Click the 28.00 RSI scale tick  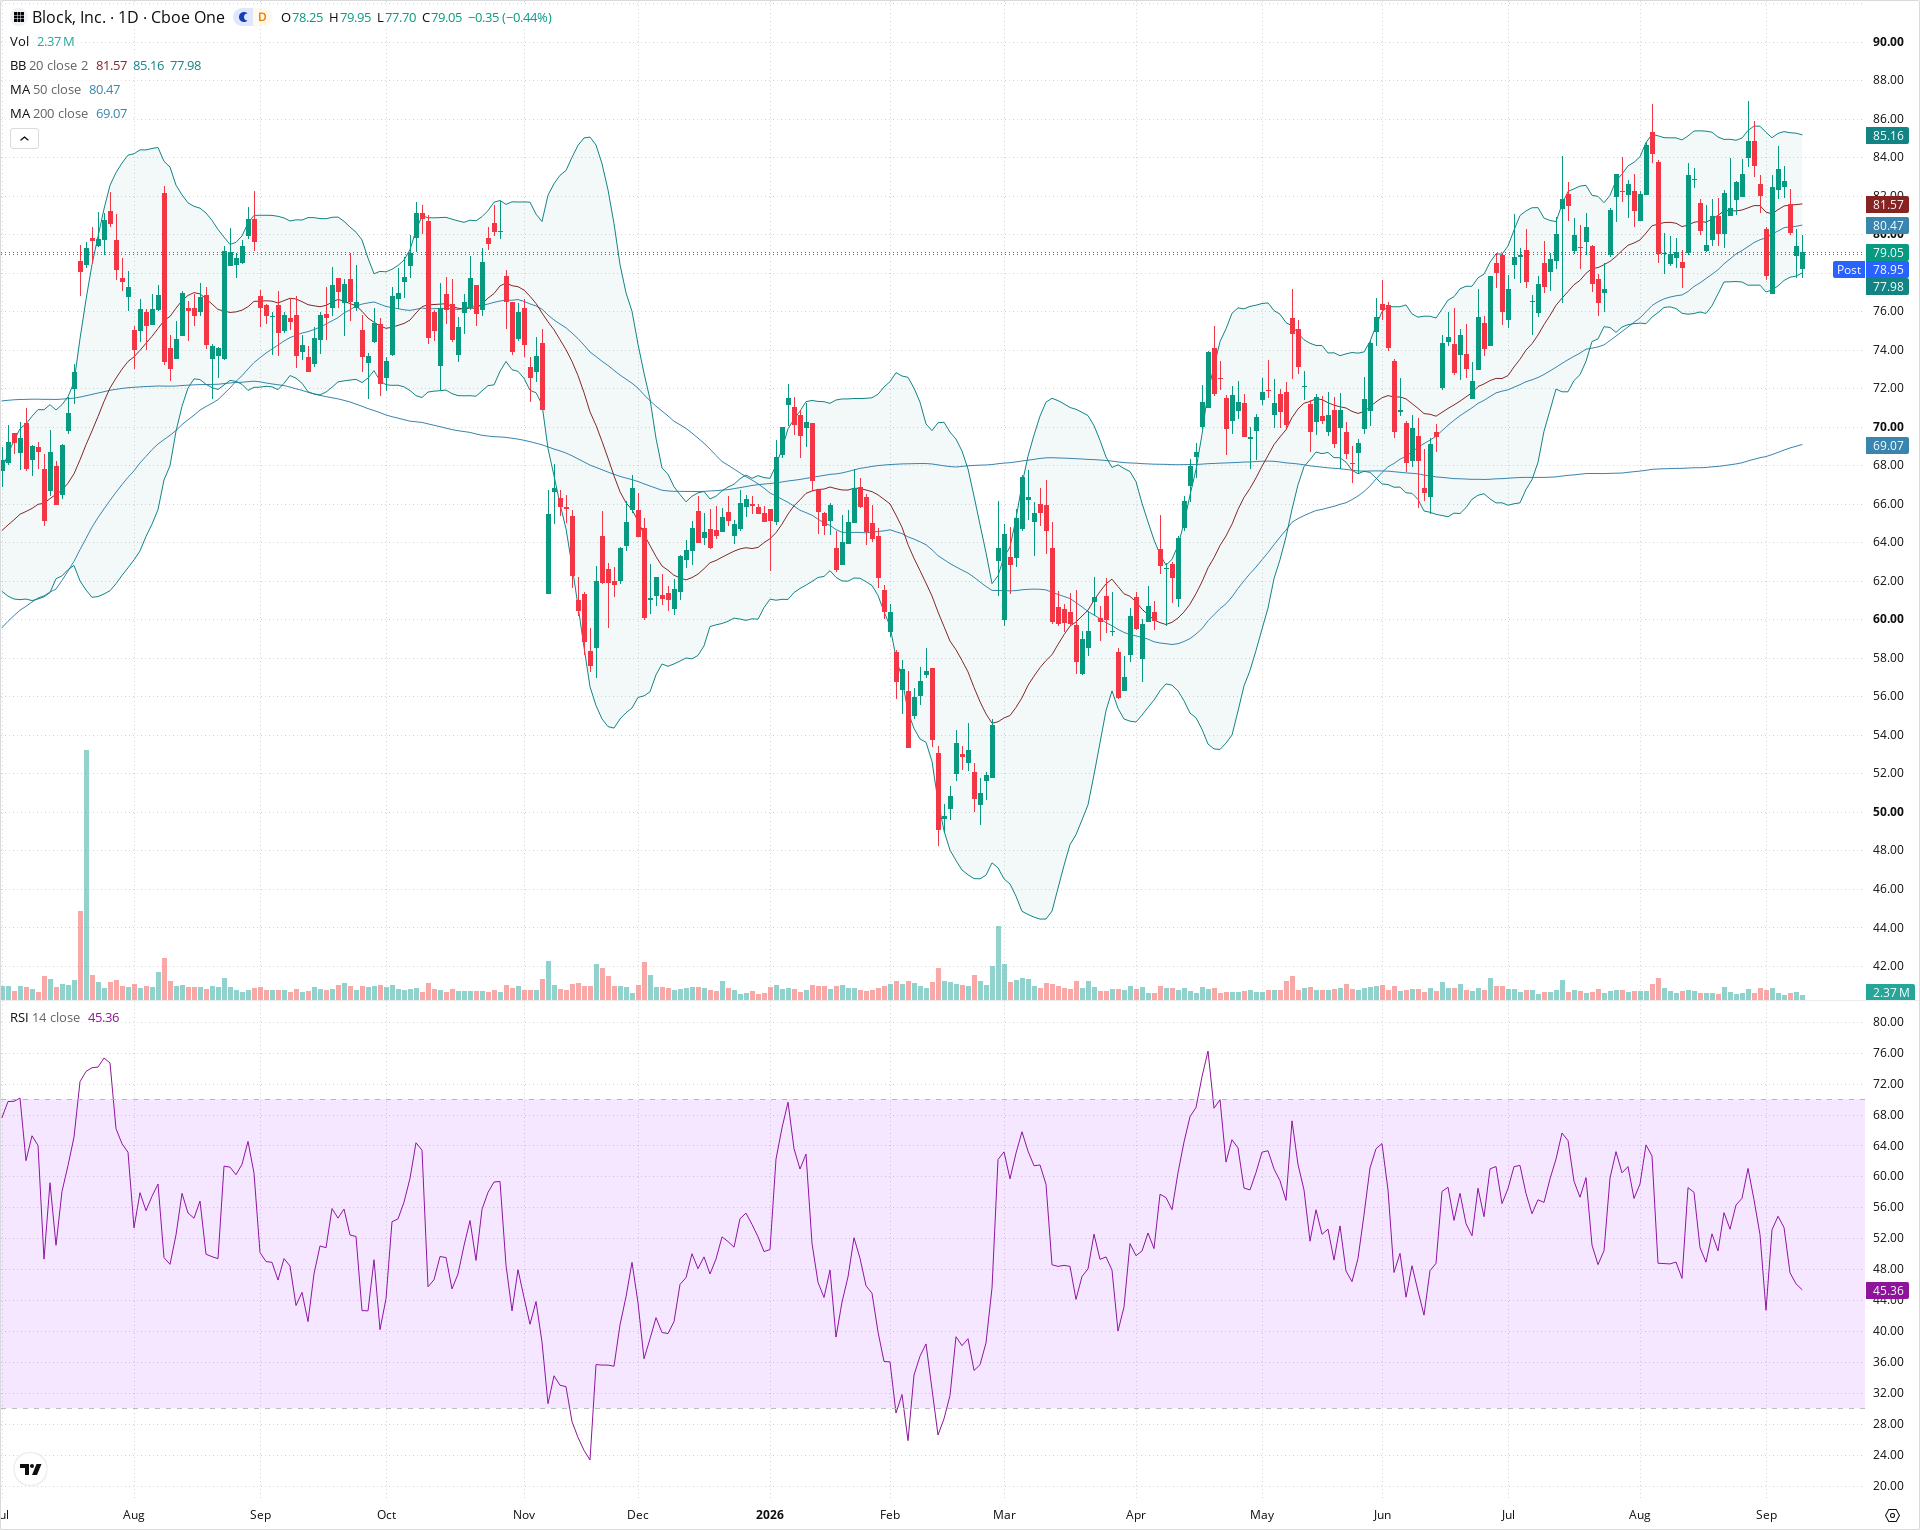[1888, 1423]
